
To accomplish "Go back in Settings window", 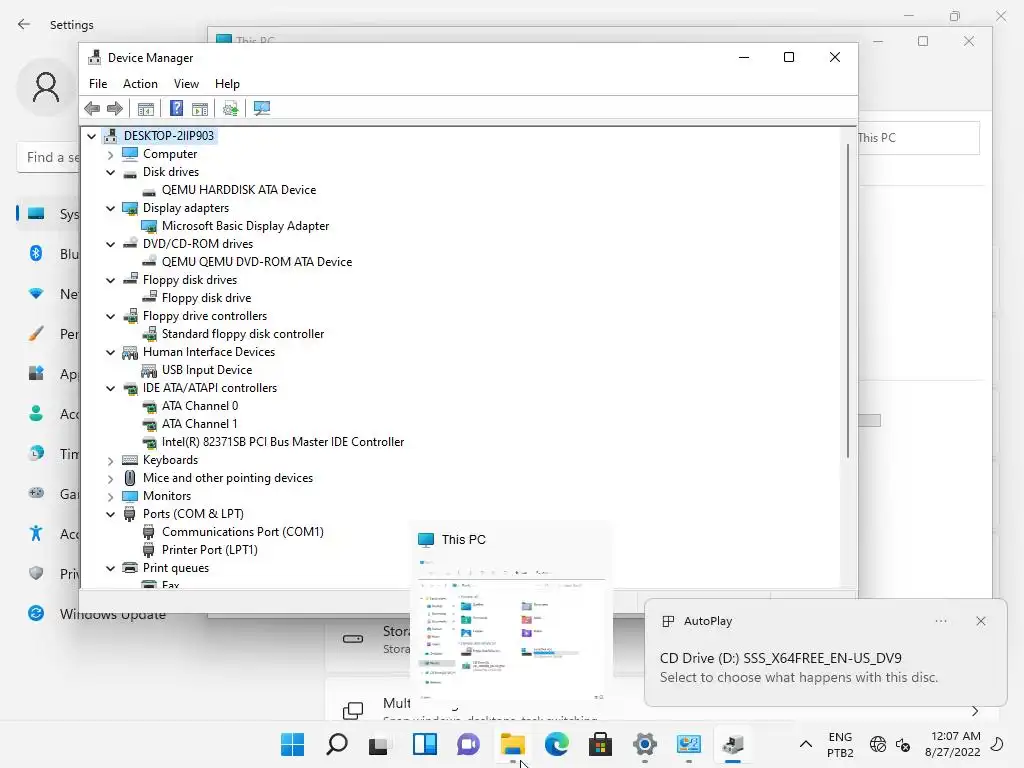I will (24, 25).
